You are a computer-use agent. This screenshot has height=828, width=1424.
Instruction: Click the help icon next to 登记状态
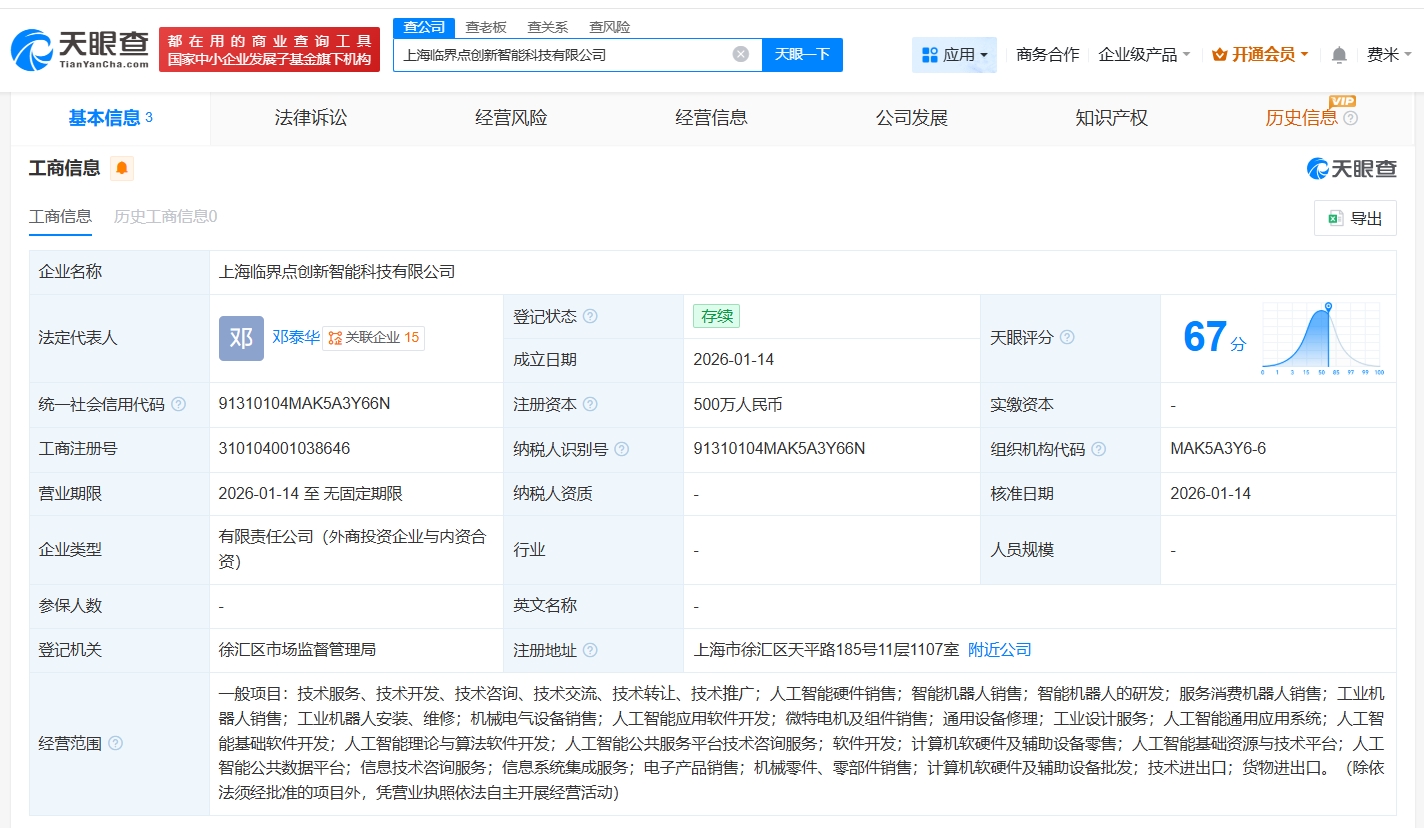(590, 317)
